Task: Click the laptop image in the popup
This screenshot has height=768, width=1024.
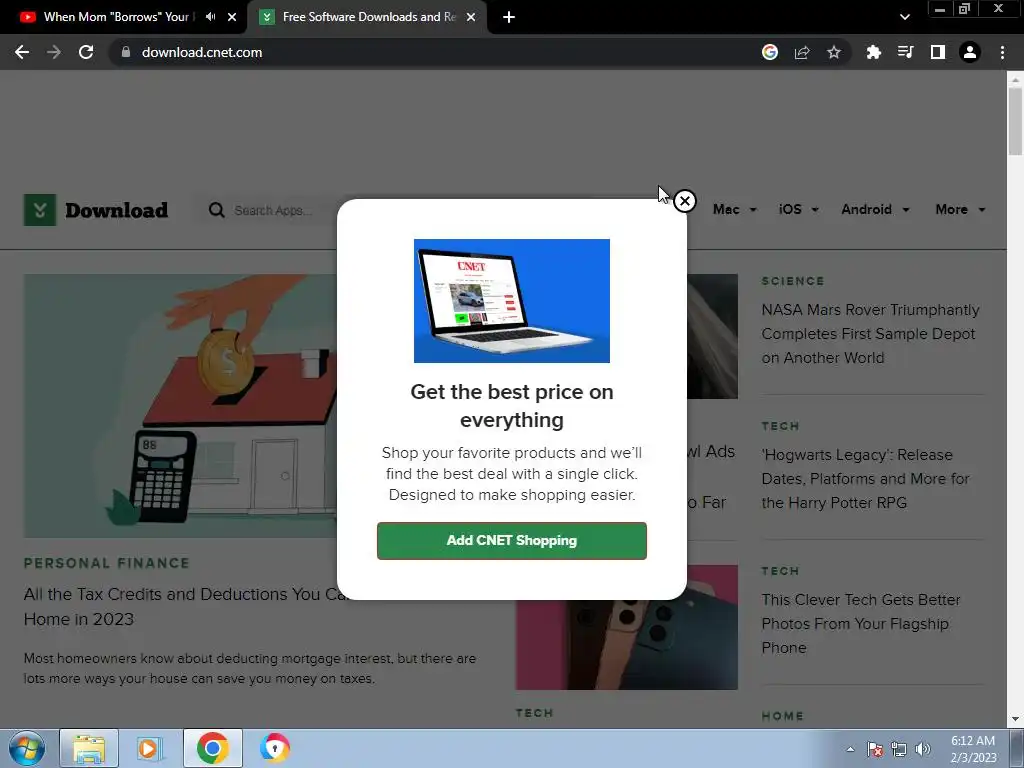Action: [x=511, y=300]
